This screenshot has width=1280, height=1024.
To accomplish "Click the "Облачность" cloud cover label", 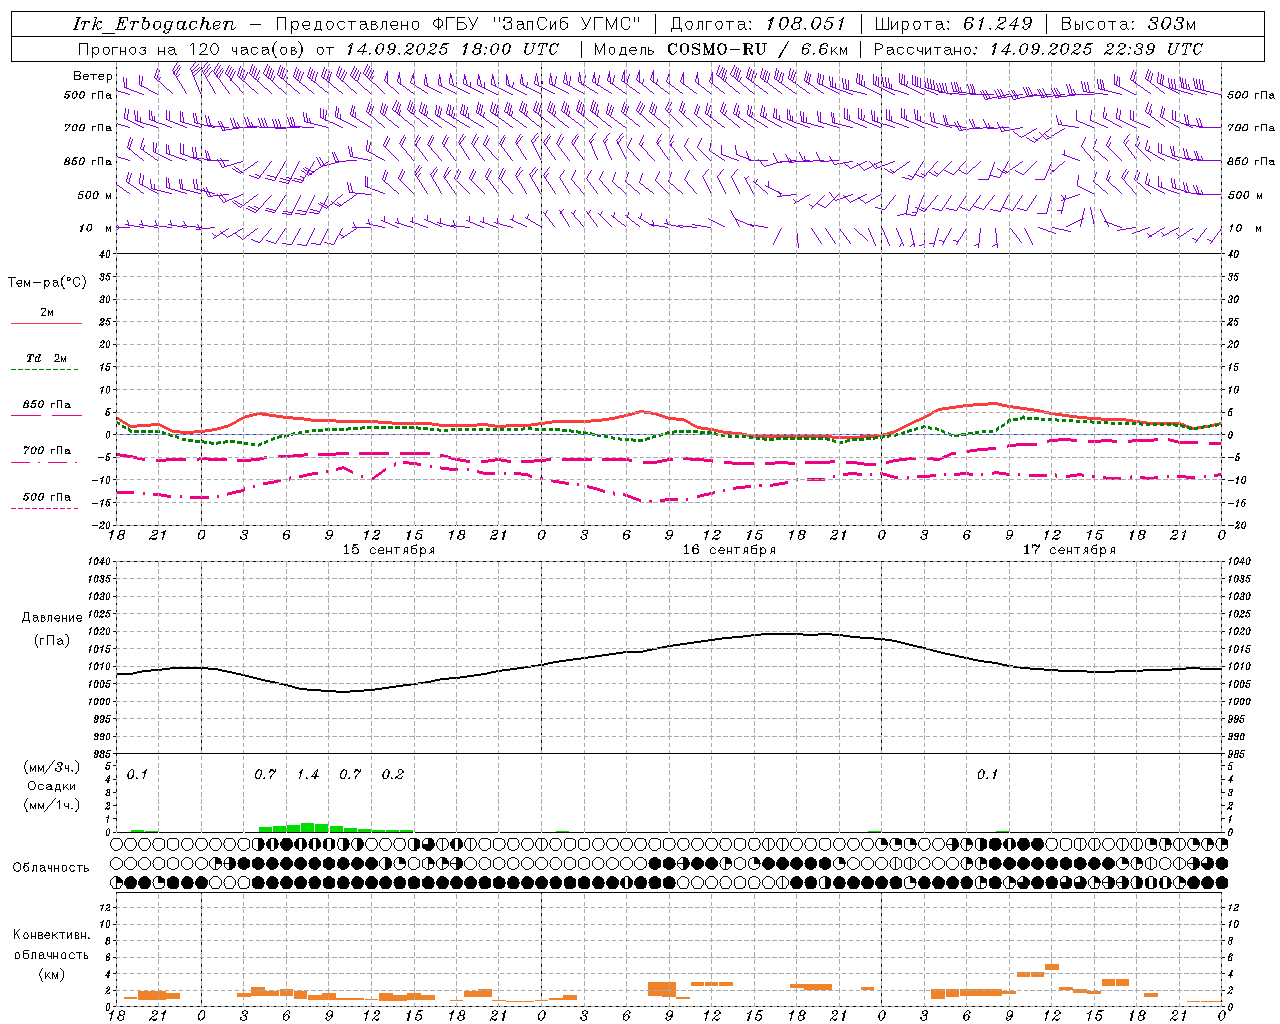I will click(x=51, y=868).
